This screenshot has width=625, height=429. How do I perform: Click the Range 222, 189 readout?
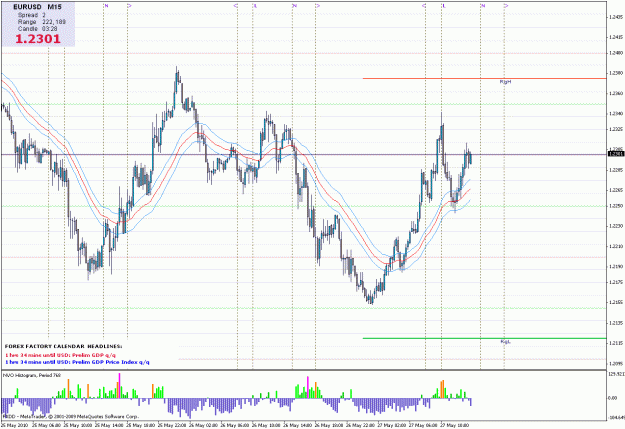41,22
